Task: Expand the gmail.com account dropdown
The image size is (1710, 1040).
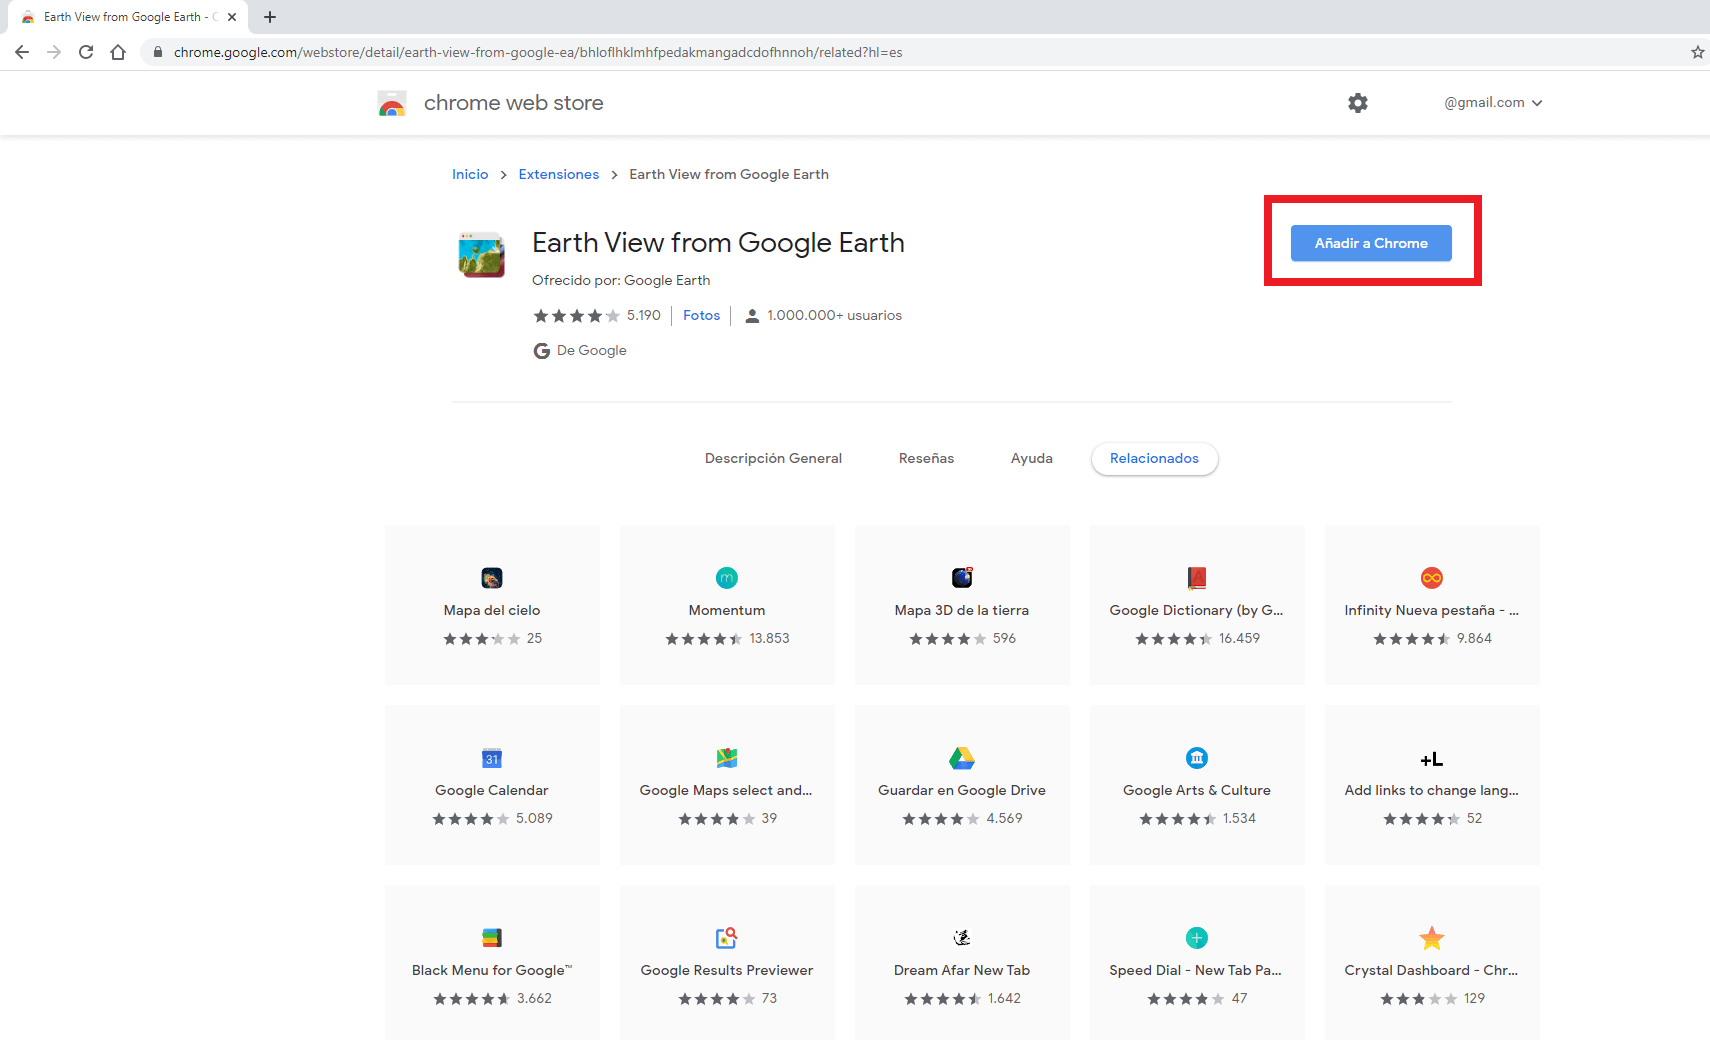Action: 1493,103
